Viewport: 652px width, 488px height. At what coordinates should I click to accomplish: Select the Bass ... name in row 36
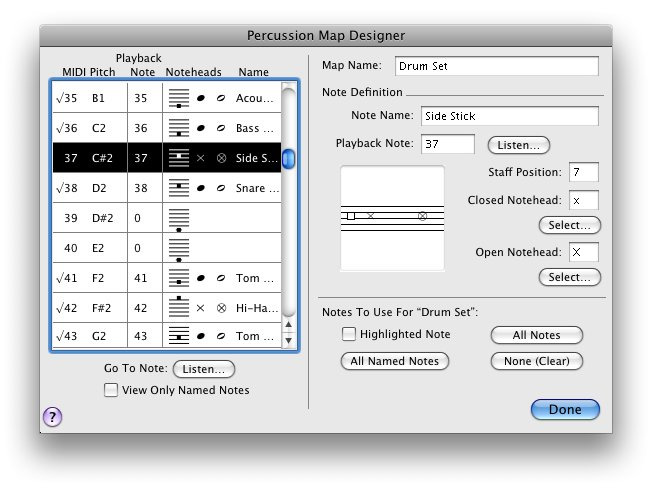255,128
